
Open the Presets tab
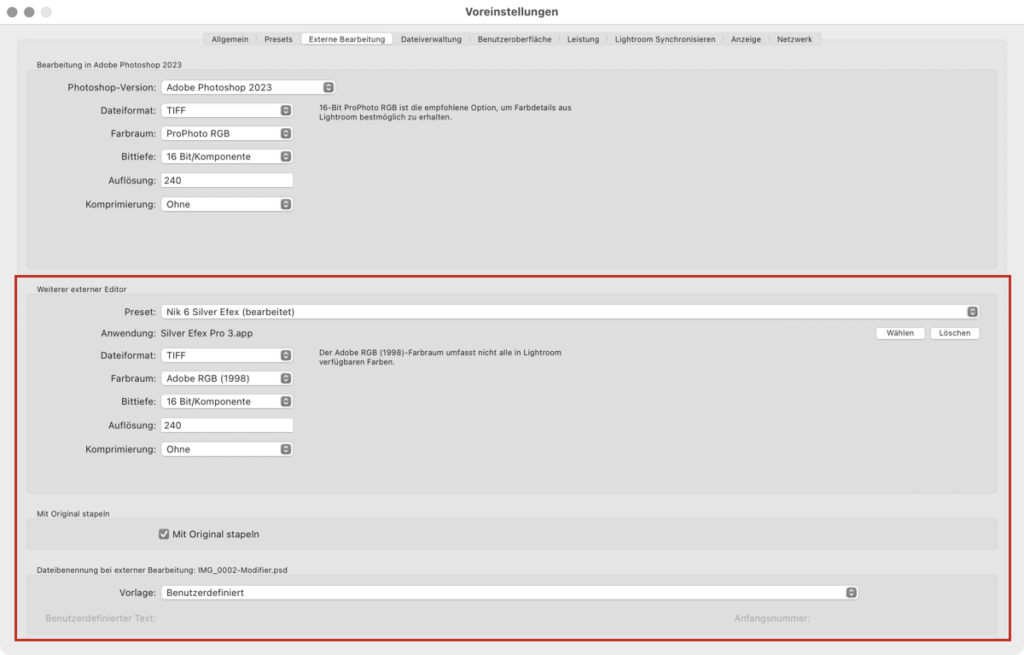tap(278, 39)
